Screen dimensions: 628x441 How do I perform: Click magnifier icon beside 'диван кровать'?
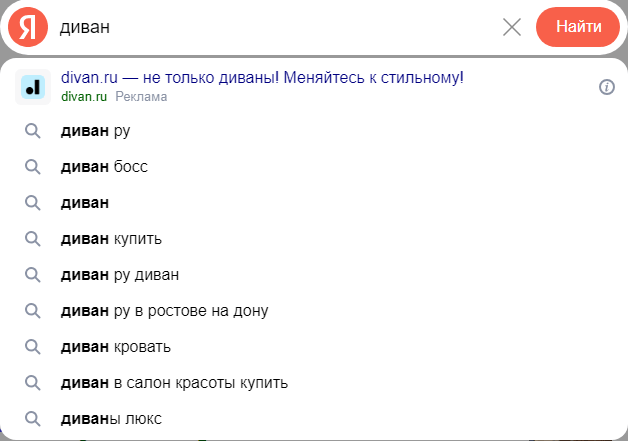32,347
